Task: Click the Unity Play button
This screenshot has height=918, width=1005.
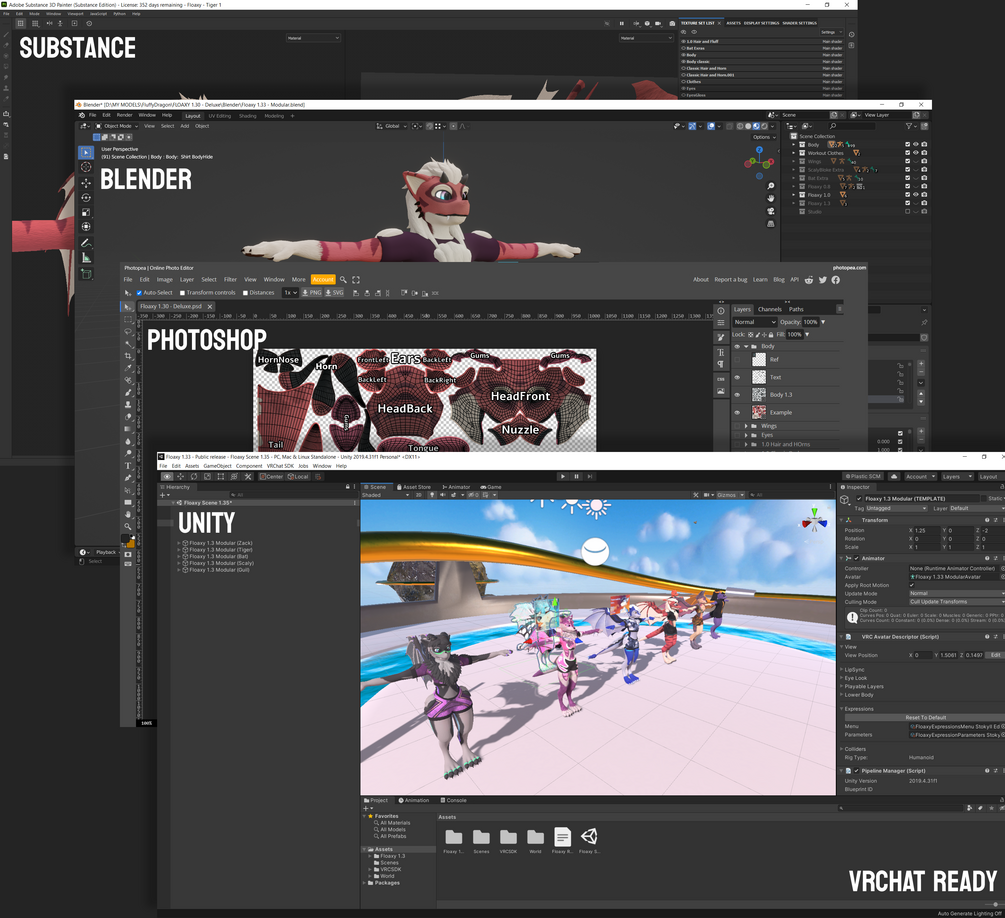Action: (563, 476)
